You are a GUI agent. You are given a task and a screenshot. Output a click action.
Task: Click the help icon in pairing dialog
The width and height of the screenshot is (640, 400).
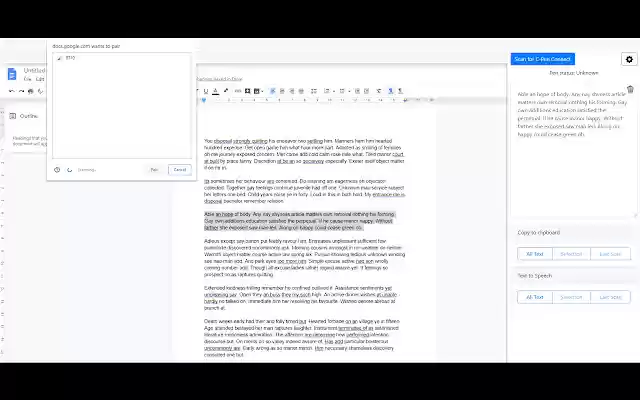57,170
